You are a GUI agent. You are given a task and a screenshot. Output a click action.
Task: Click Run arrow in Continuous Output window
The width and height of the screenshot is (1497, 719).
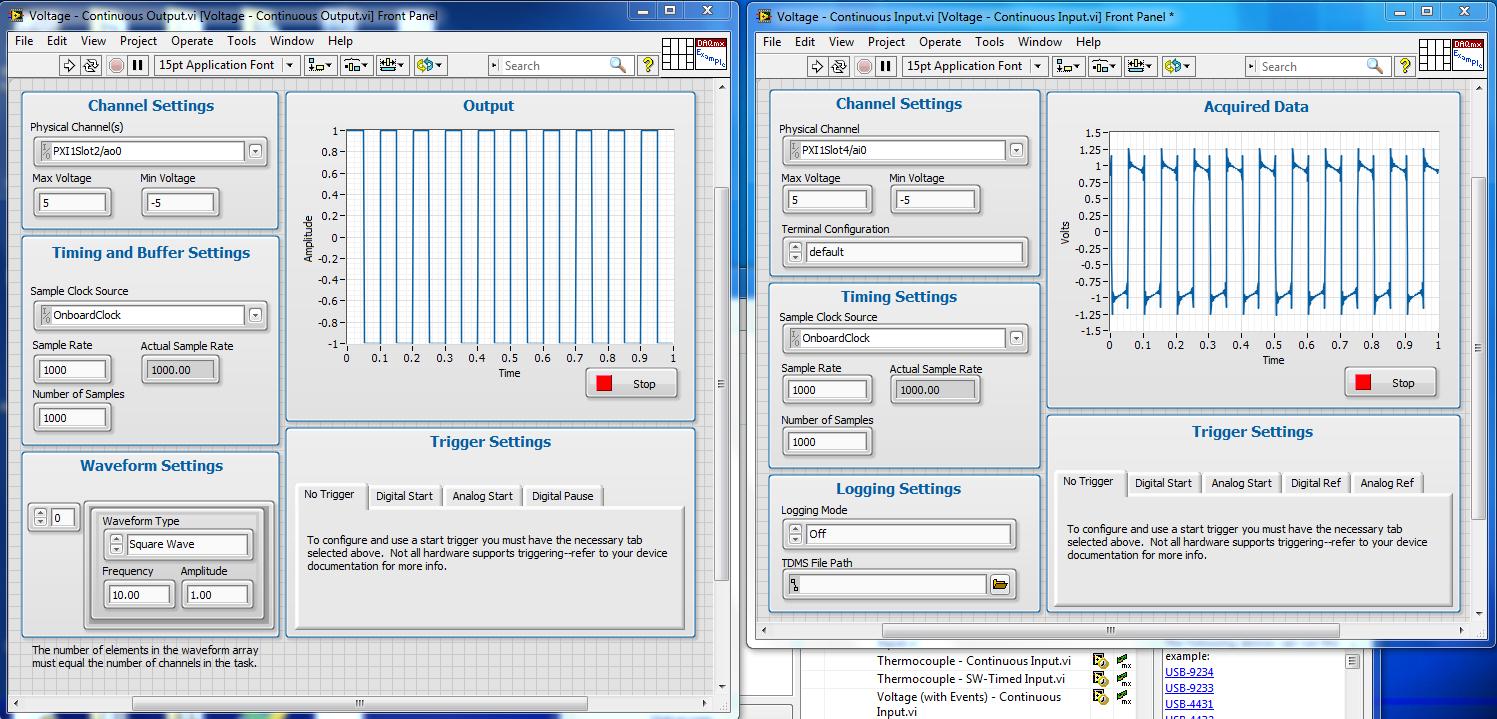pyautogui.click(x=69, y=65)
